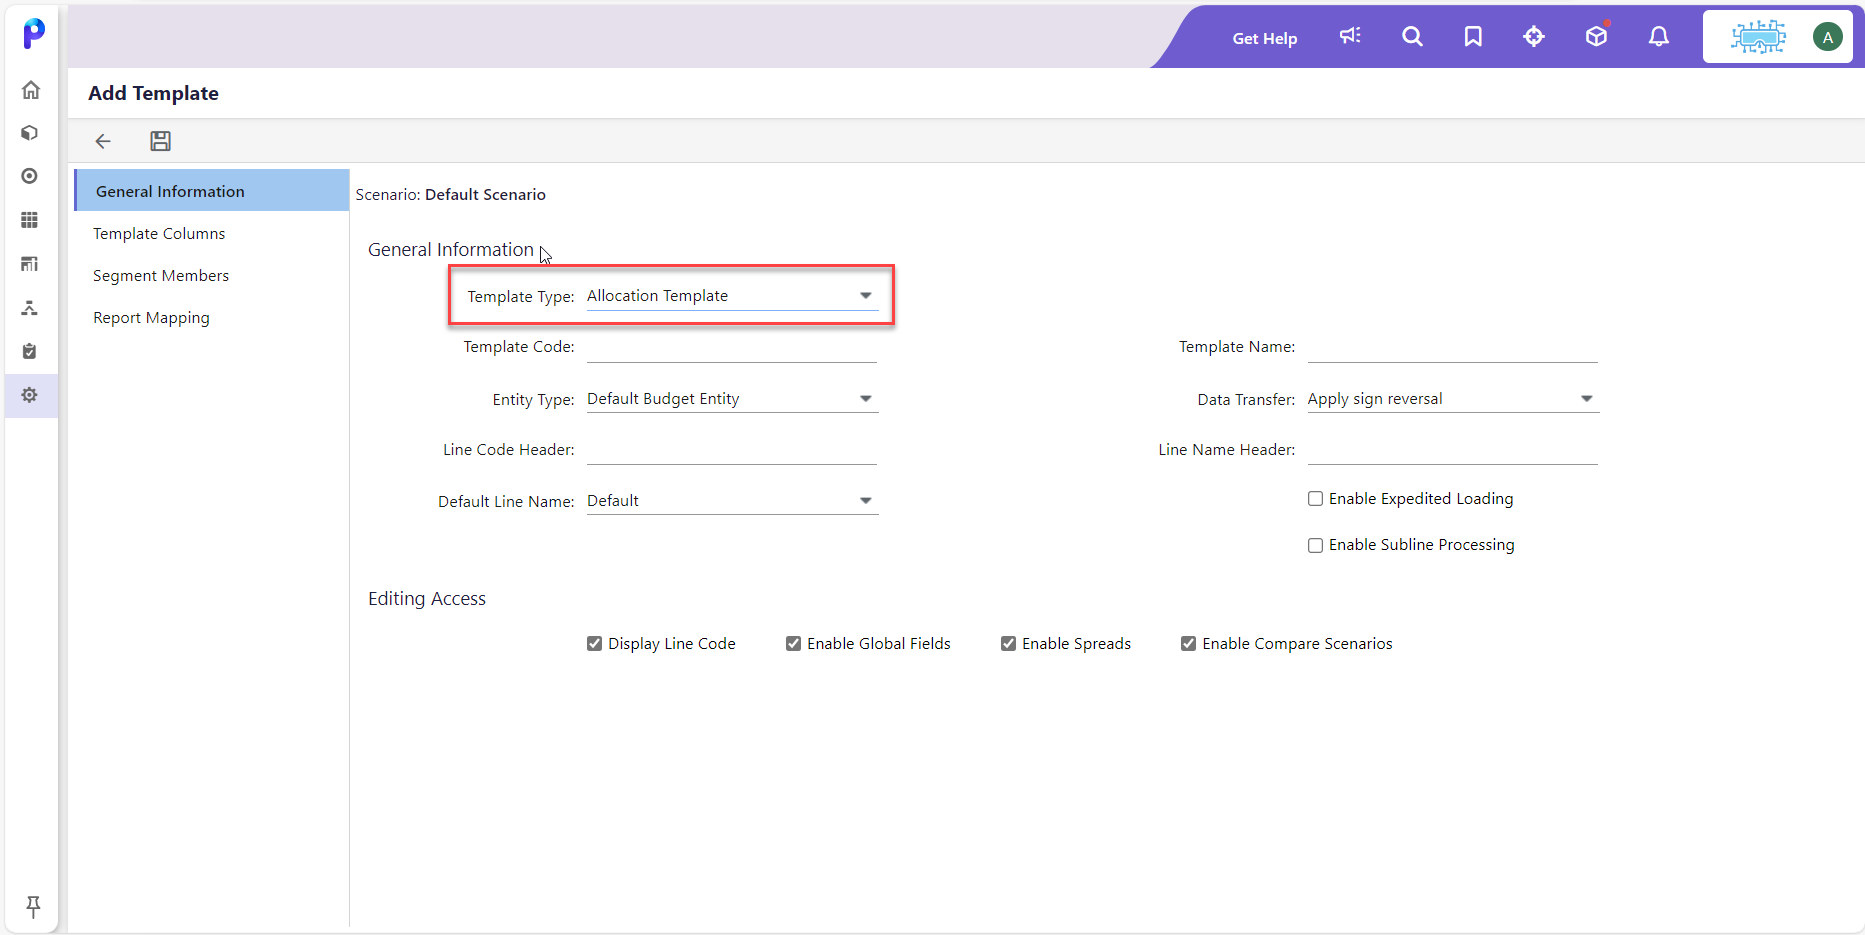Open the grid icon in sidebar
1865x935 pixels.
30,220
